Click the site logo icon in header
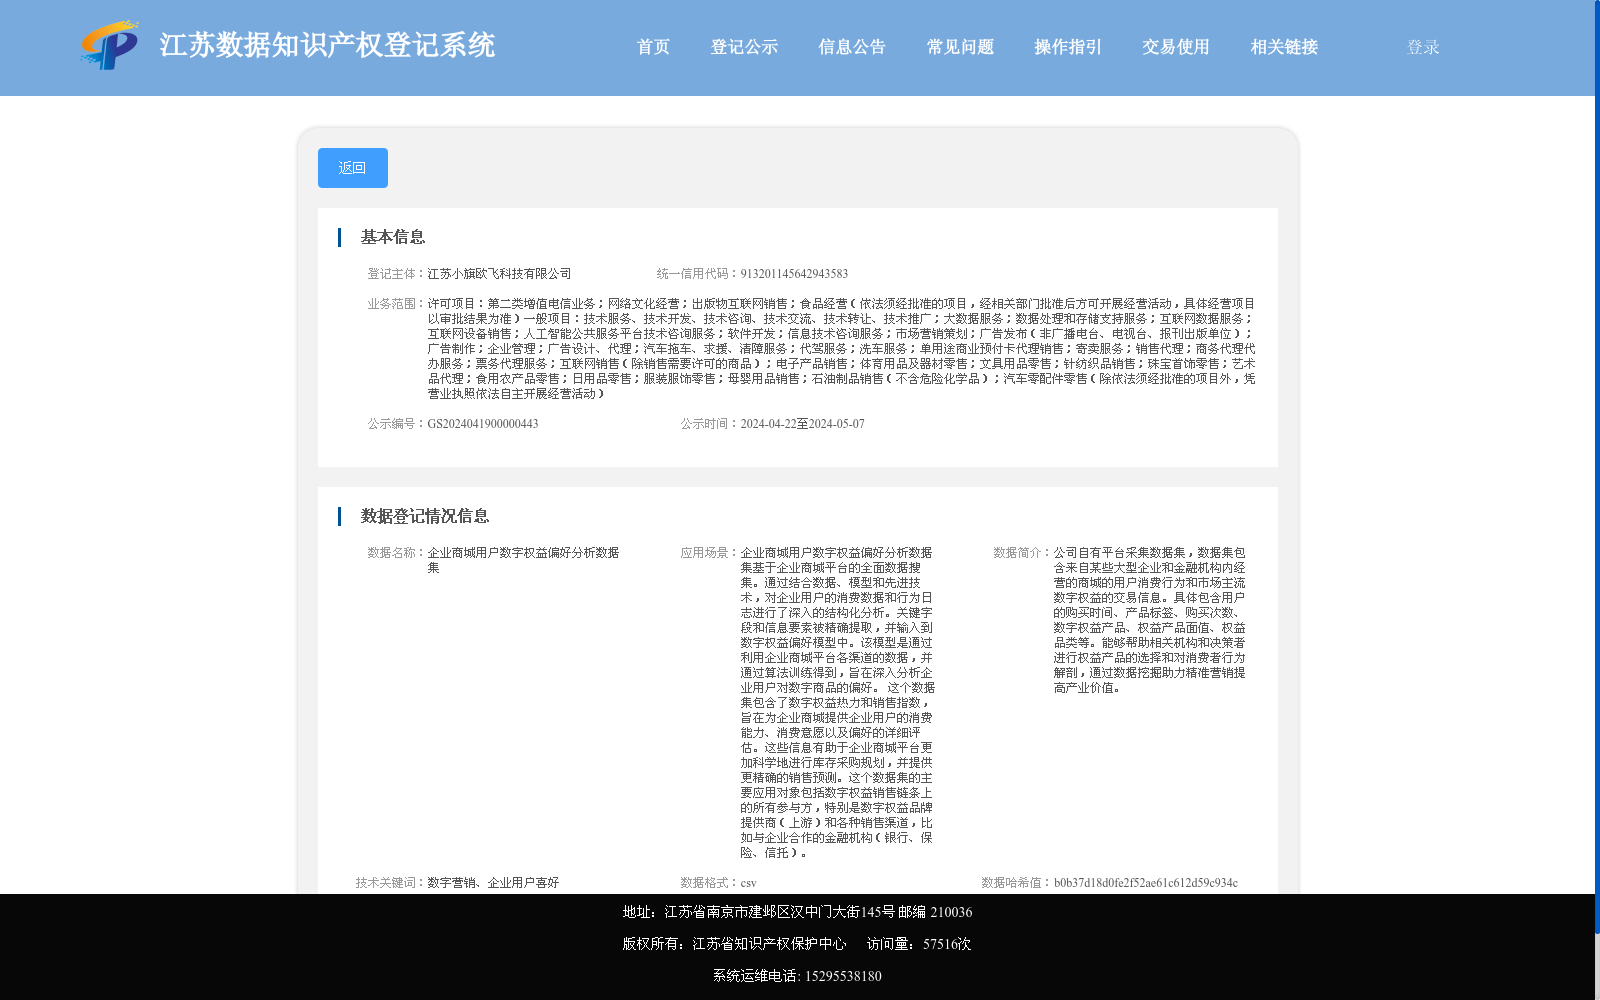The height and width of the screenshot is (1000, 1600). coord(110,45)
